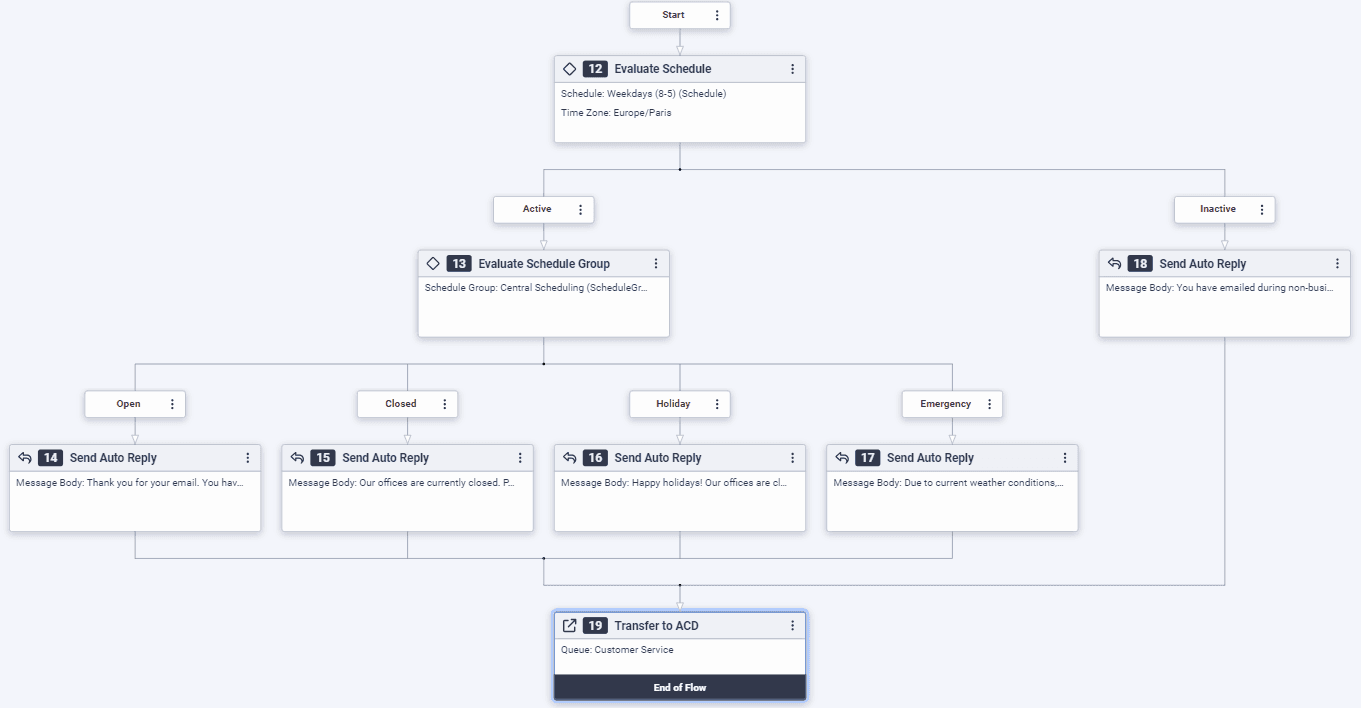Click the diamond icon on Evaluate Schedule Group
This screenshot has width=1361, height=708.
433,263
